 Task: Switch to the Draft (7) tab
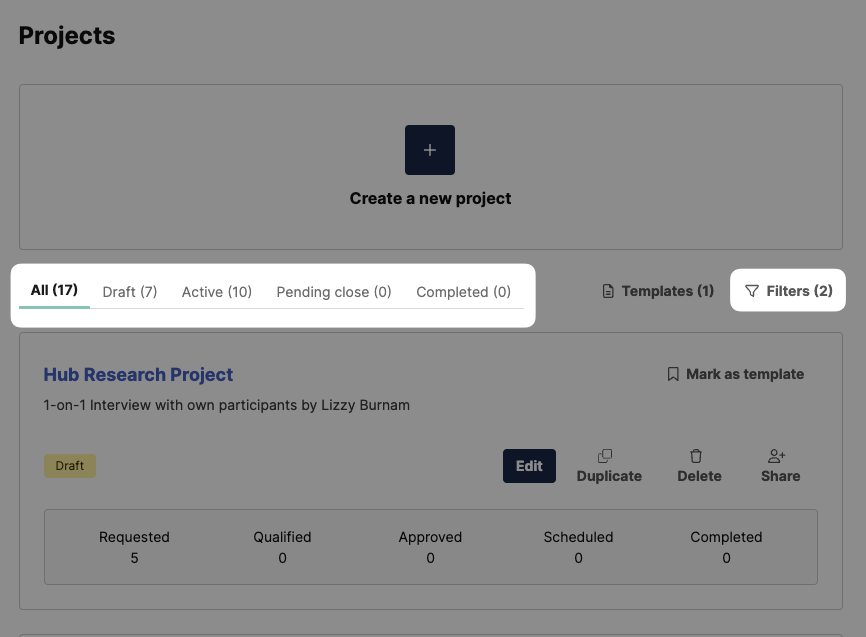(x=130, y=292)
